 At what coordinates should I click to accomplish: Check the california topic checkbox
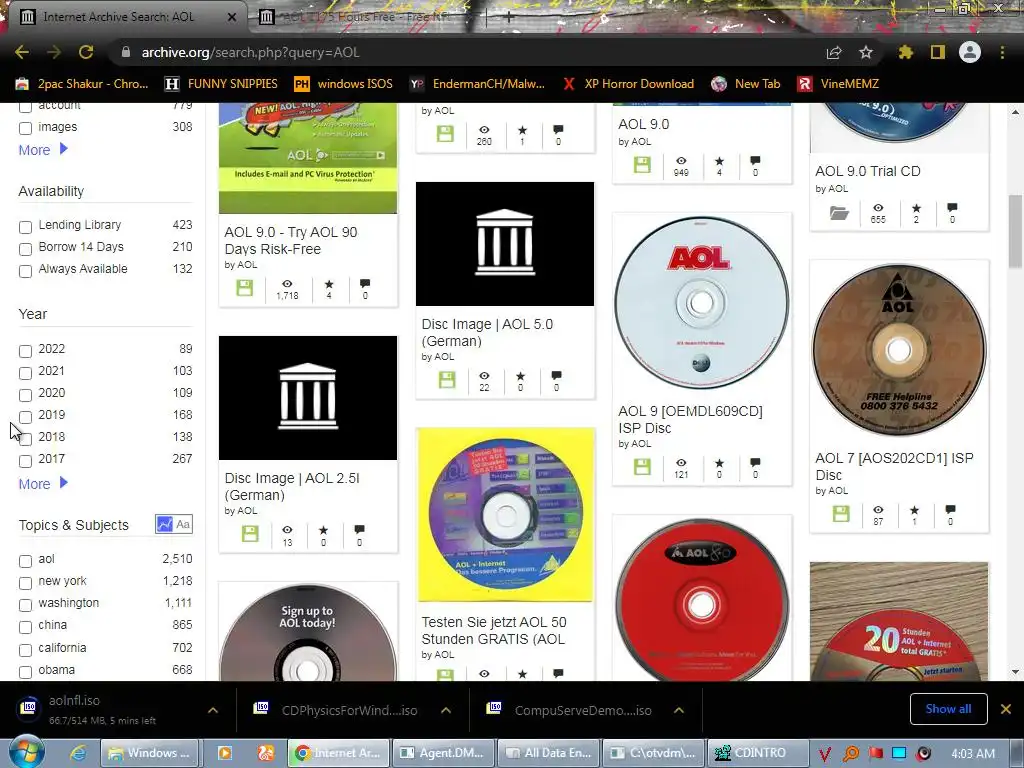coord(25,650)
